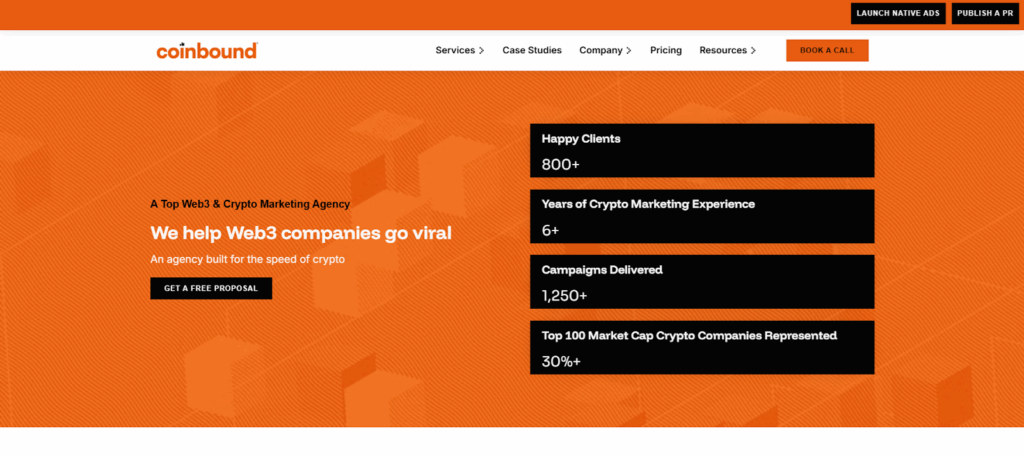This screenshot has height=456, width=1024.
Task: Open the Case Studies page
Action: (x=532, y=50)
